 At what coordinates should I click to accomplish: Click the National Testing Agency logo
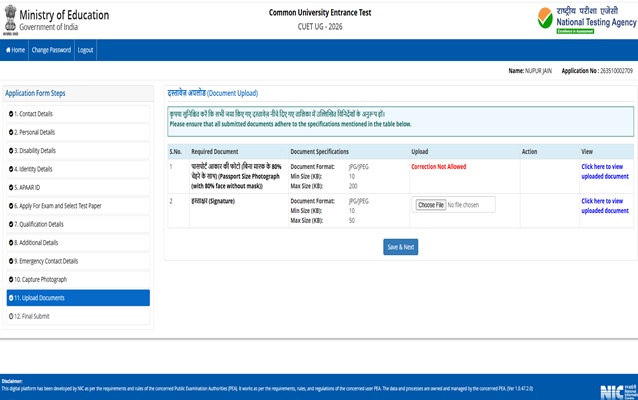[x=587, y=20]
